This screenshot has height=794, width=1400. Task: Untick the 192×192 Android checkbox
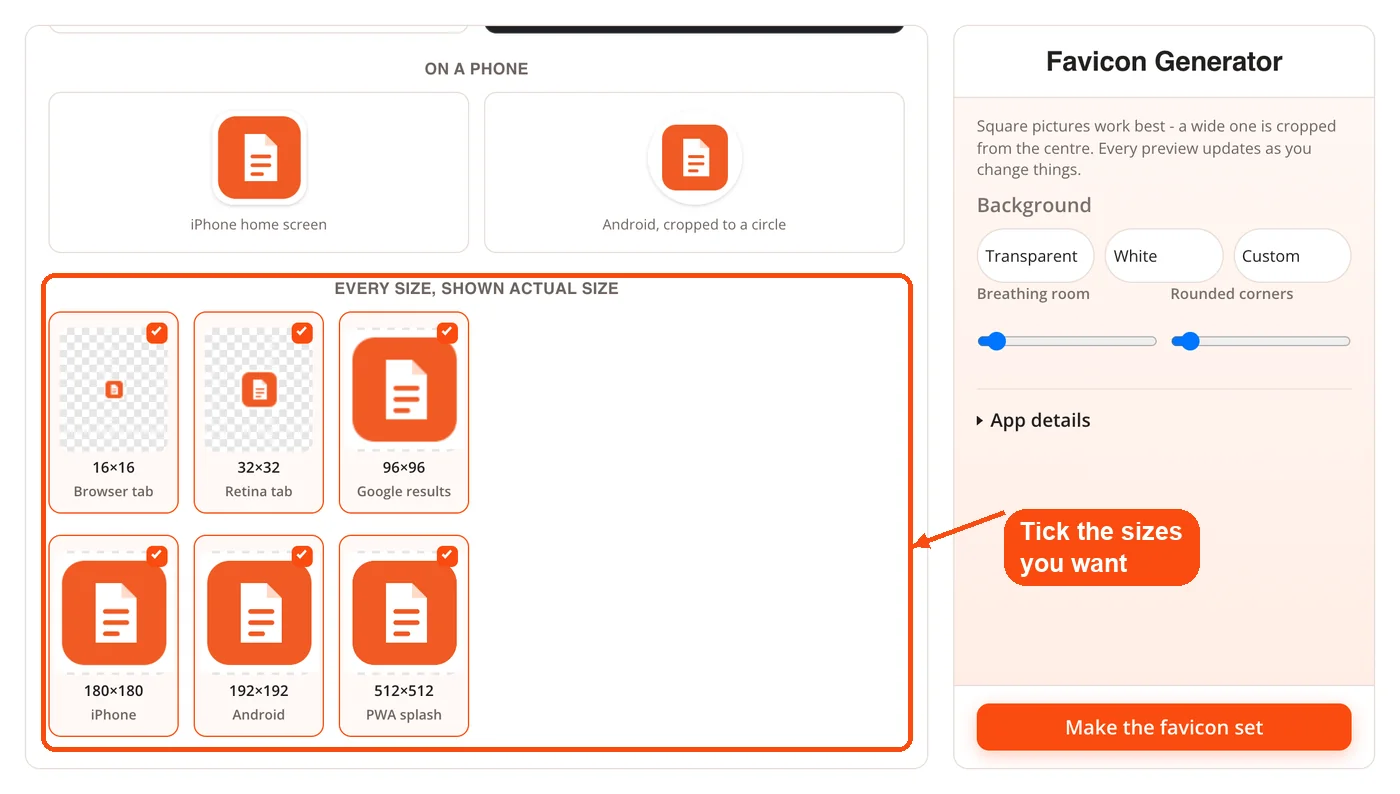click(x=302, y=556)
